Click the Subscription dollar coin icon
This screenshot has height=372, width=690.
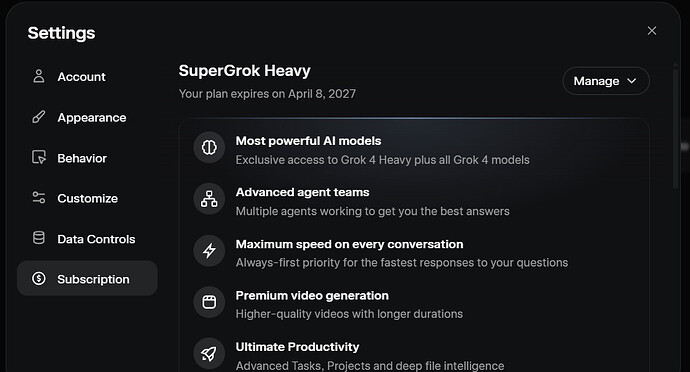[39, 278]
